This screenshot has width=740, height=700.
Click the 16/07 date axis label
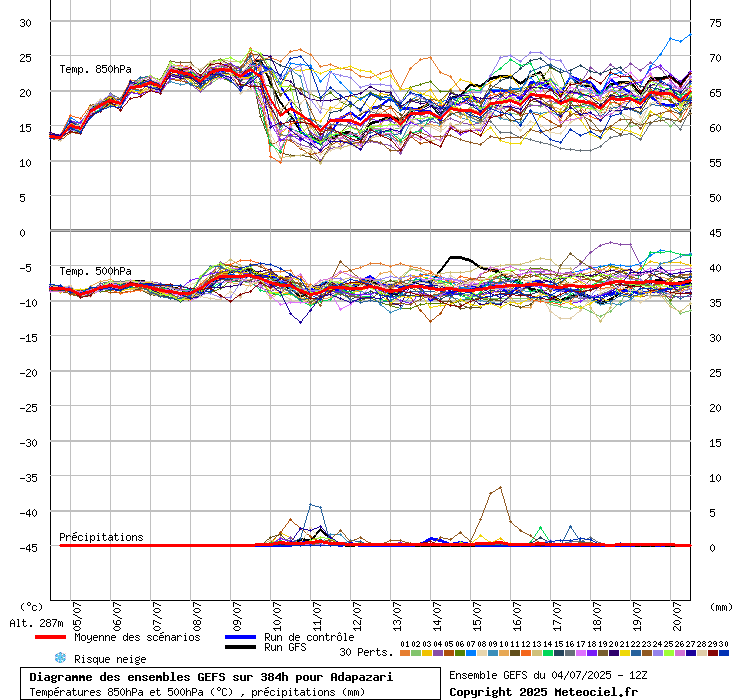(517, 616)
